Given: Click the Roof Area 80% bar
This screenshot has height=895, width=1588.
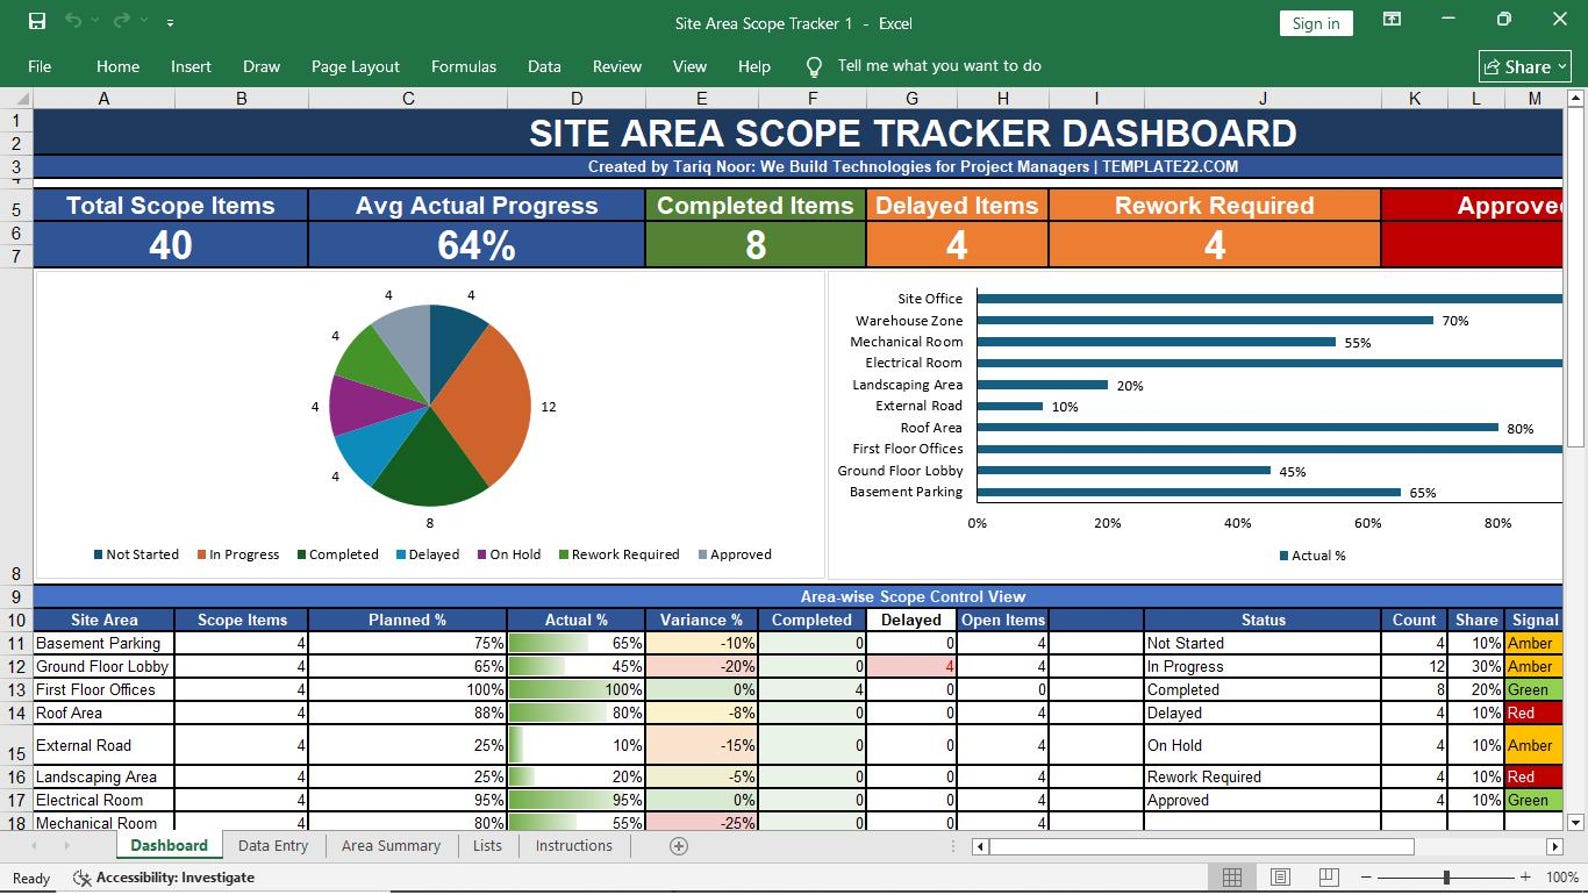Looking at the screenshot, I should click(x=1238, y=427).
